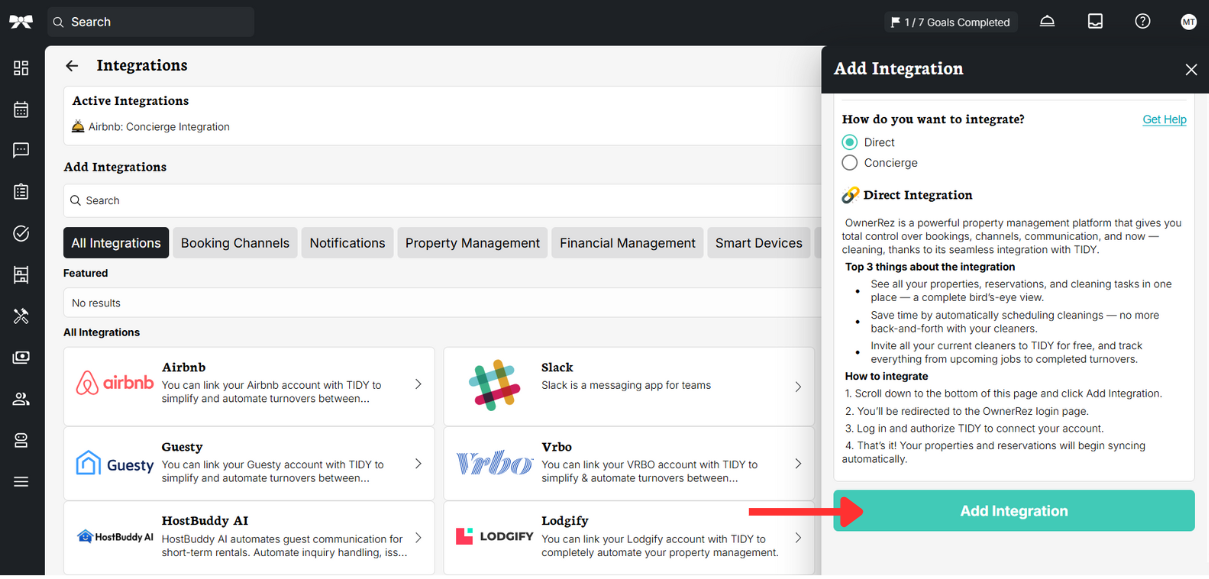Viewport: 1209px width, 579px height.
Task: Open the tools wrench icon in sidebar
Action: point(21,316)
